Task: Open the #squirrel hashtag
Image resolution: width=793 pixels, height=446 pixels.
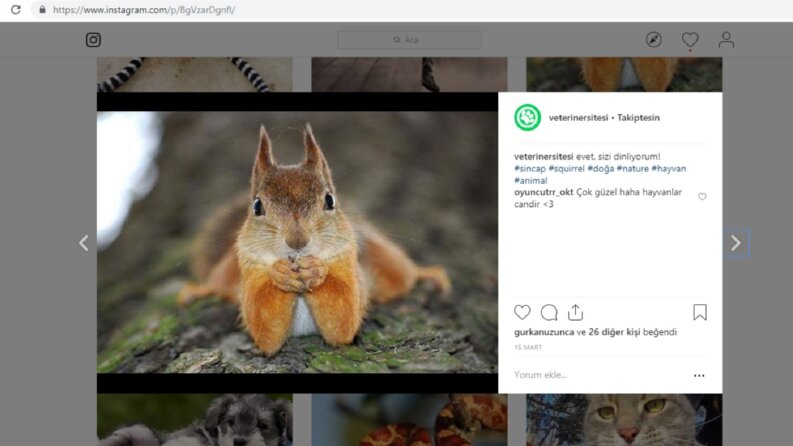Action: pos(566,168)
